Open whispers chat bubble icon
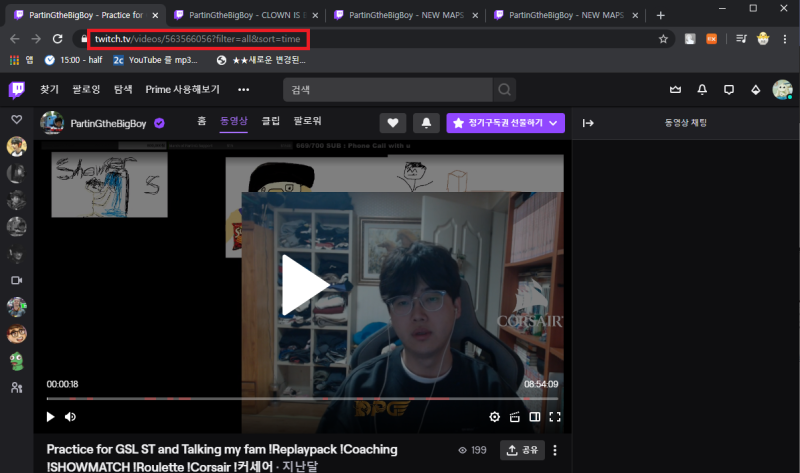Screen dimensions: 800x473 pos(729,90)
